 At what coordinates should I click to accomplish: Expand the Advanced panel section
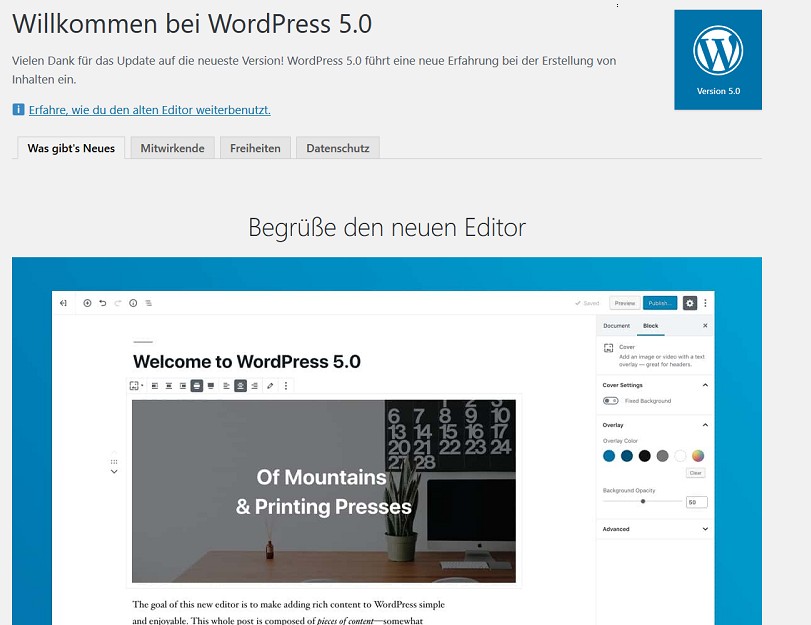[x=705, y=529]
